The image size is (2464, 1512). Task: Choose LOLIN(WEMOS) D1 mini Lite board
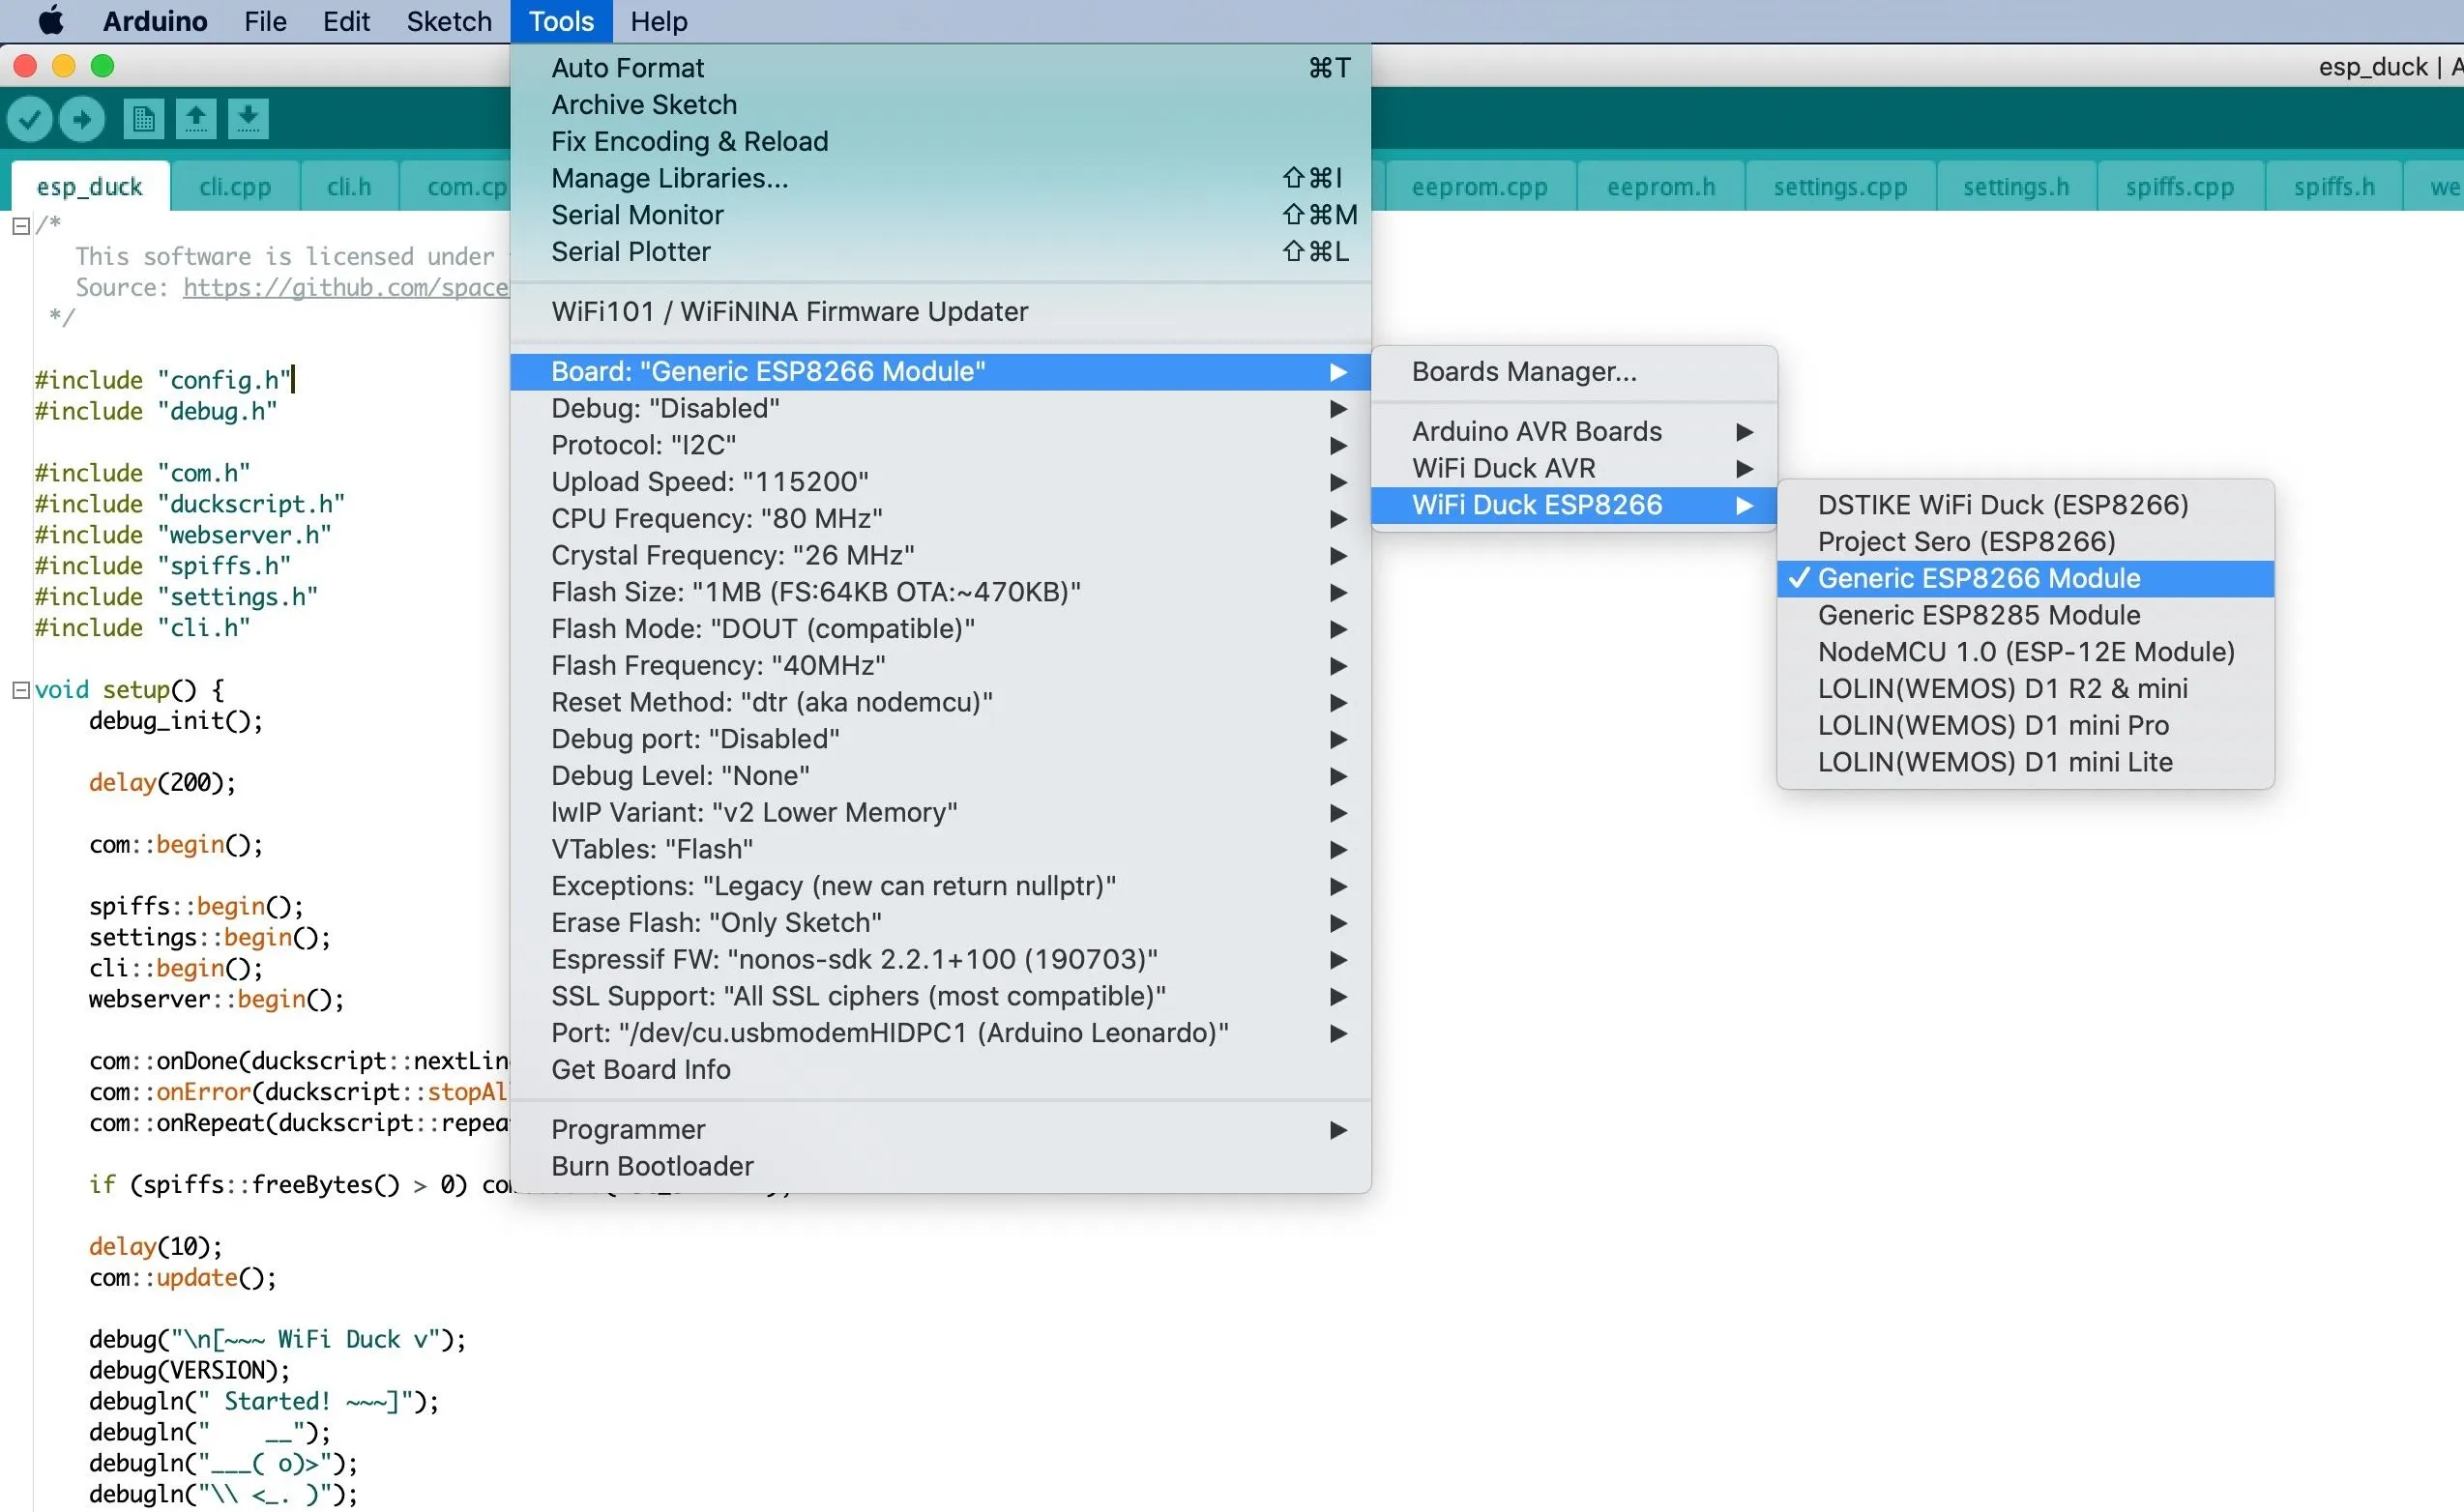pos(2025,762)
